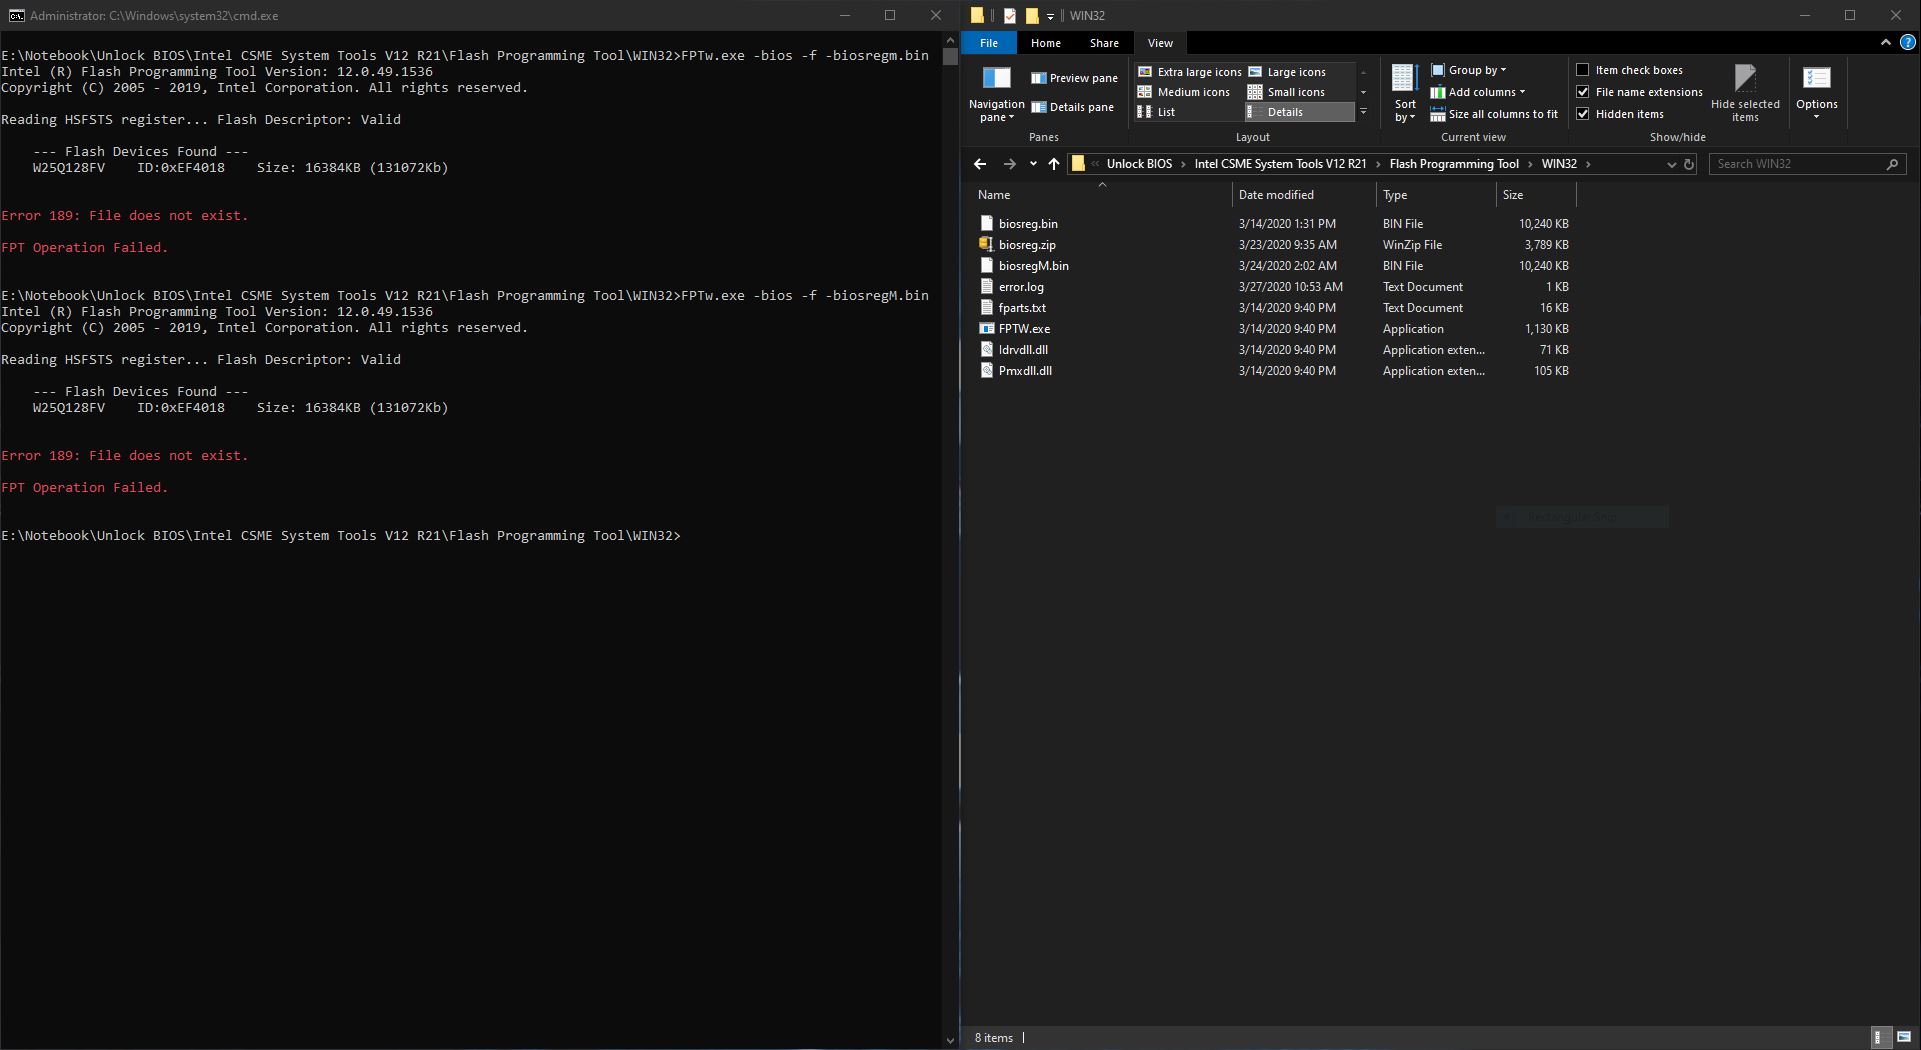Select fparts.txt file icon
Image resolution: width=1921 pixels, height=1050 pixels.
pos(987,308)
